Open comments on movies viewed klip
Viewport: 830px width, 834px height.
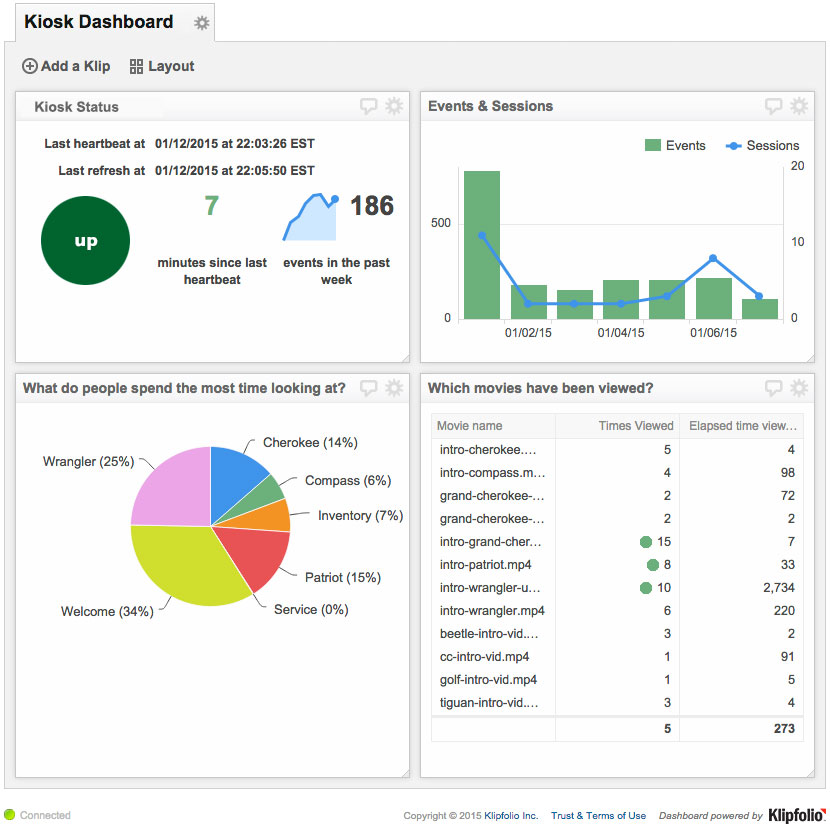coord(774,388)
